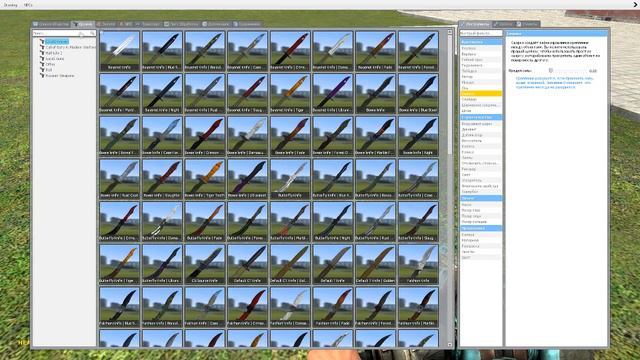This screenshot has width=640, height=360.
Task: Select Bowie Knife Night icon
Action: (418, 136)
